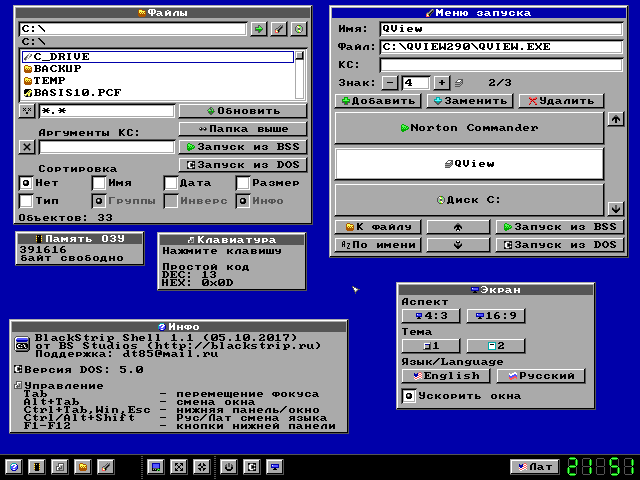This screenshot has width=640, height=480.
Task: Click the file list scrollbar up arrow
Action: pos(300,56)
